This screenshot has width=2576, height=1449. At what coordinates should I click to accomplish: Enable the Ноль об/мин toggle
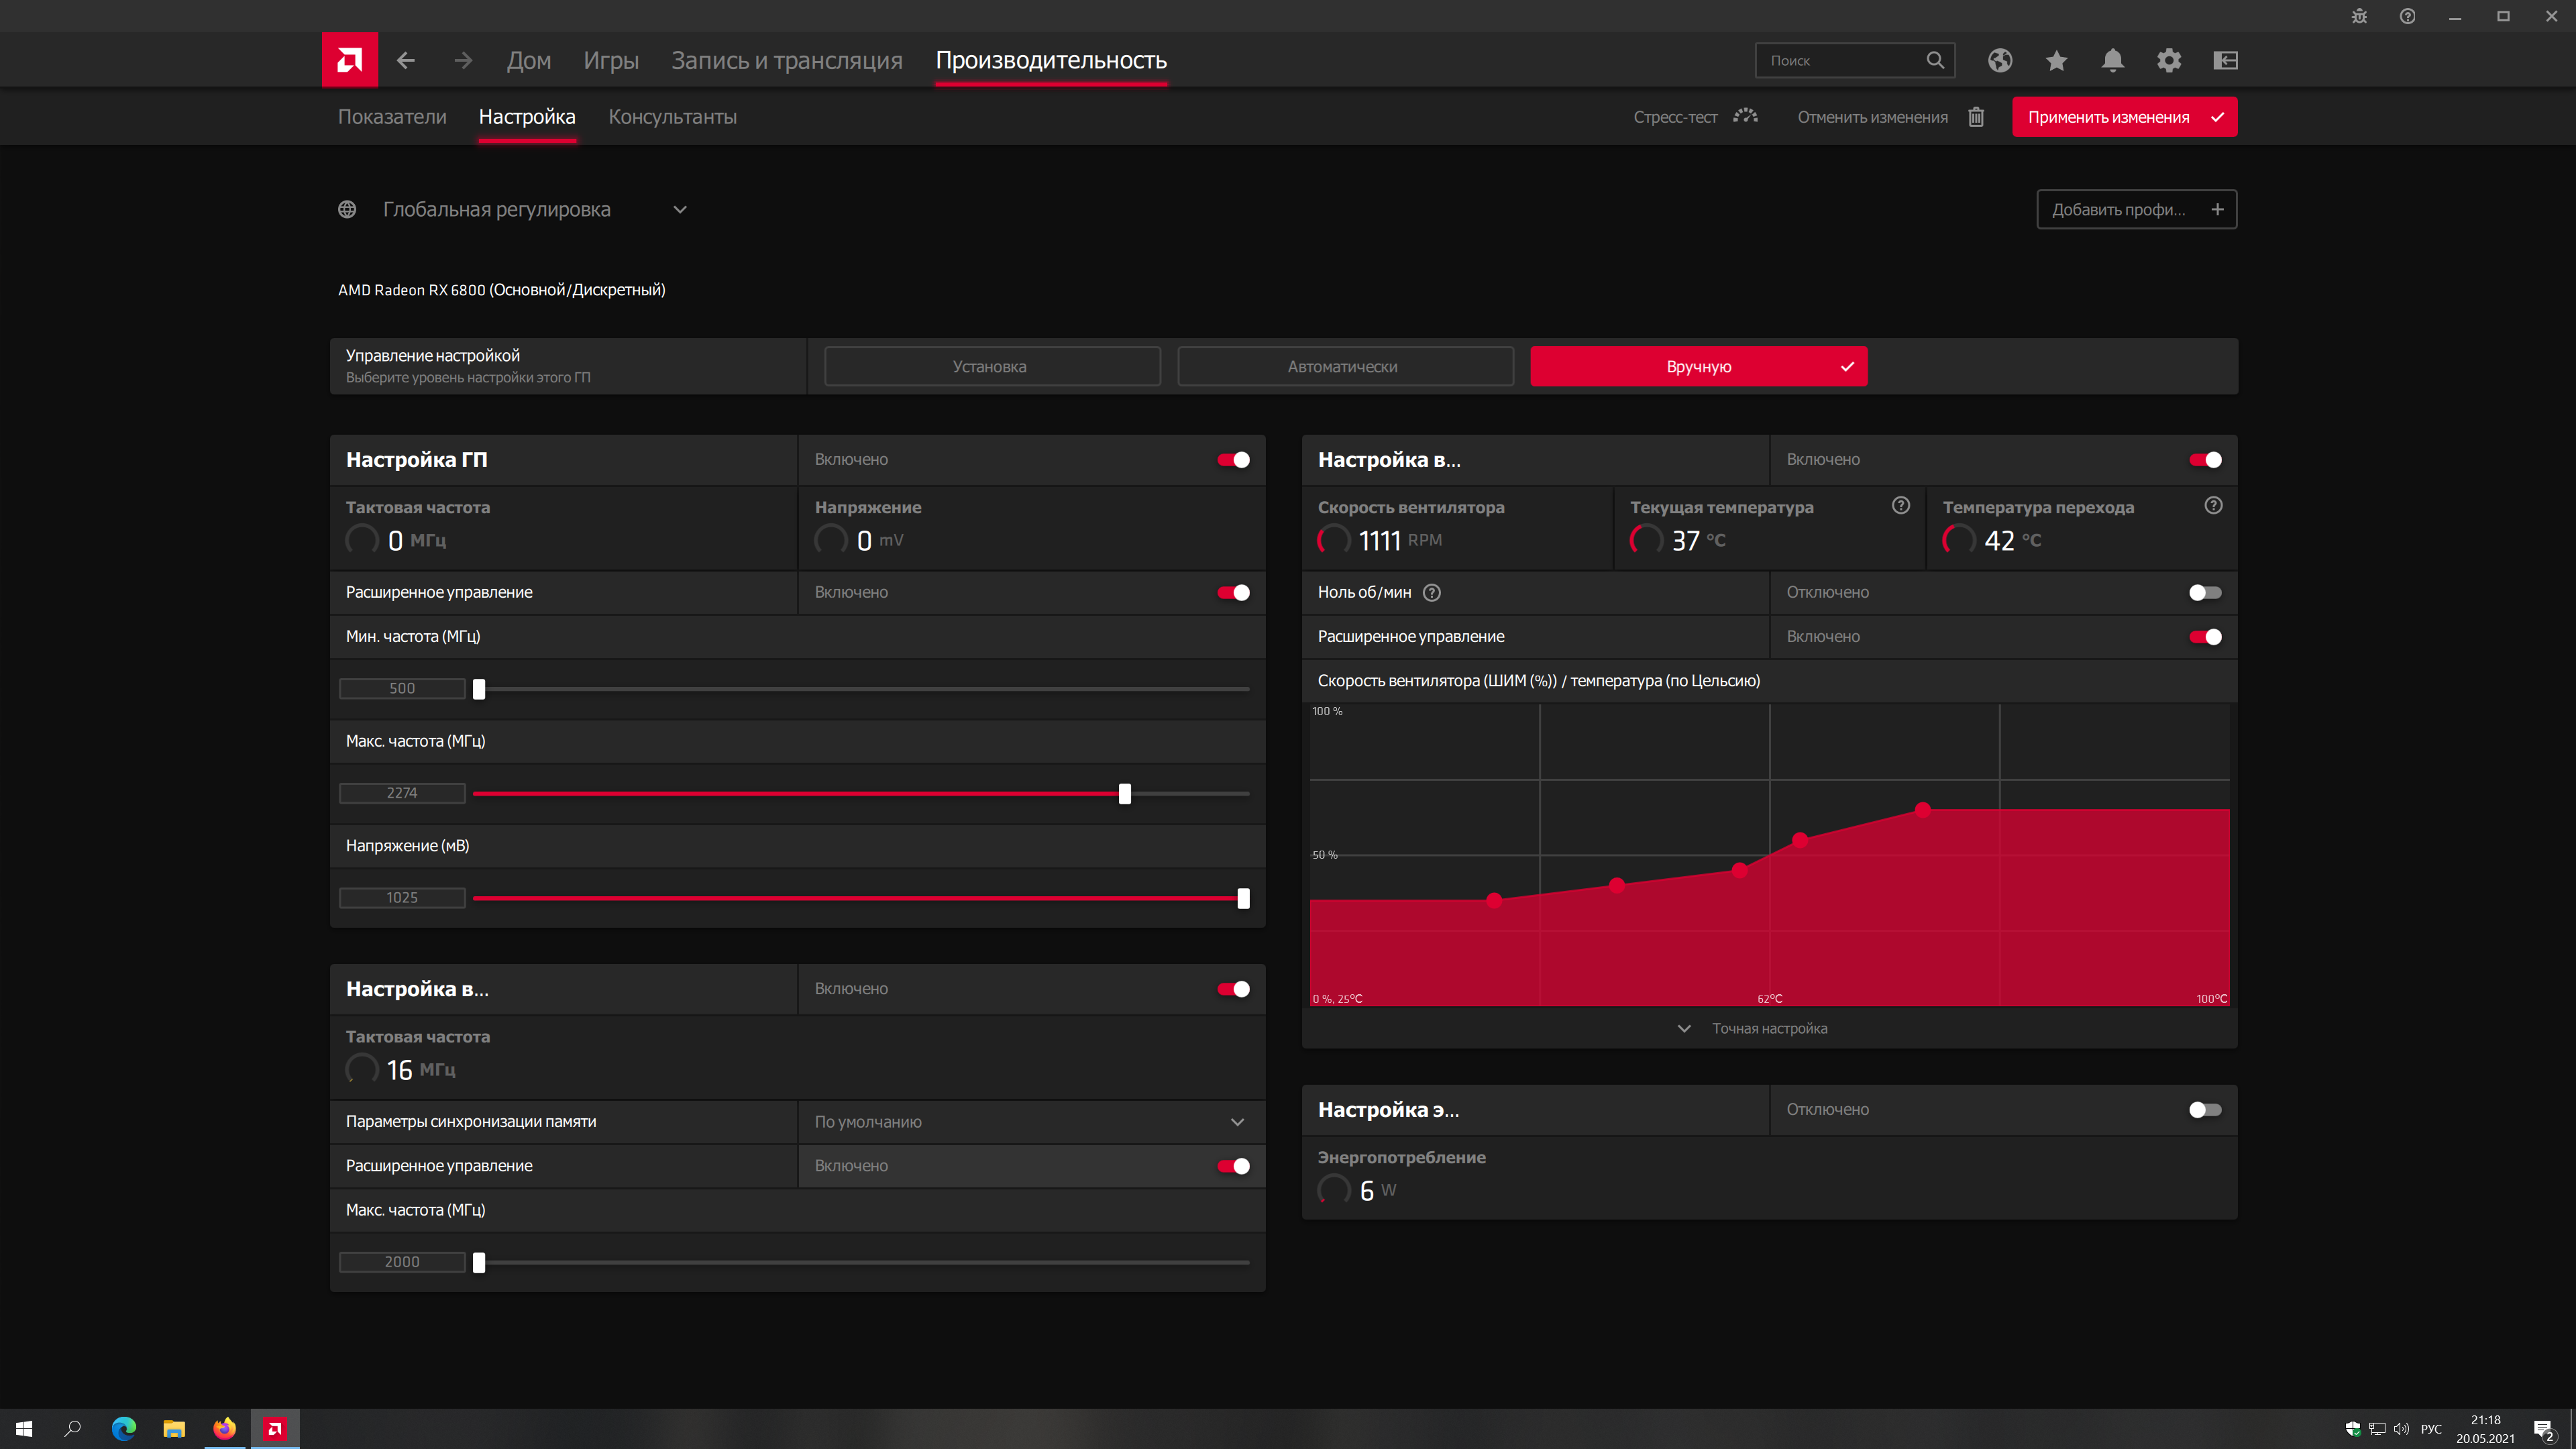(x=2205, y=593)
